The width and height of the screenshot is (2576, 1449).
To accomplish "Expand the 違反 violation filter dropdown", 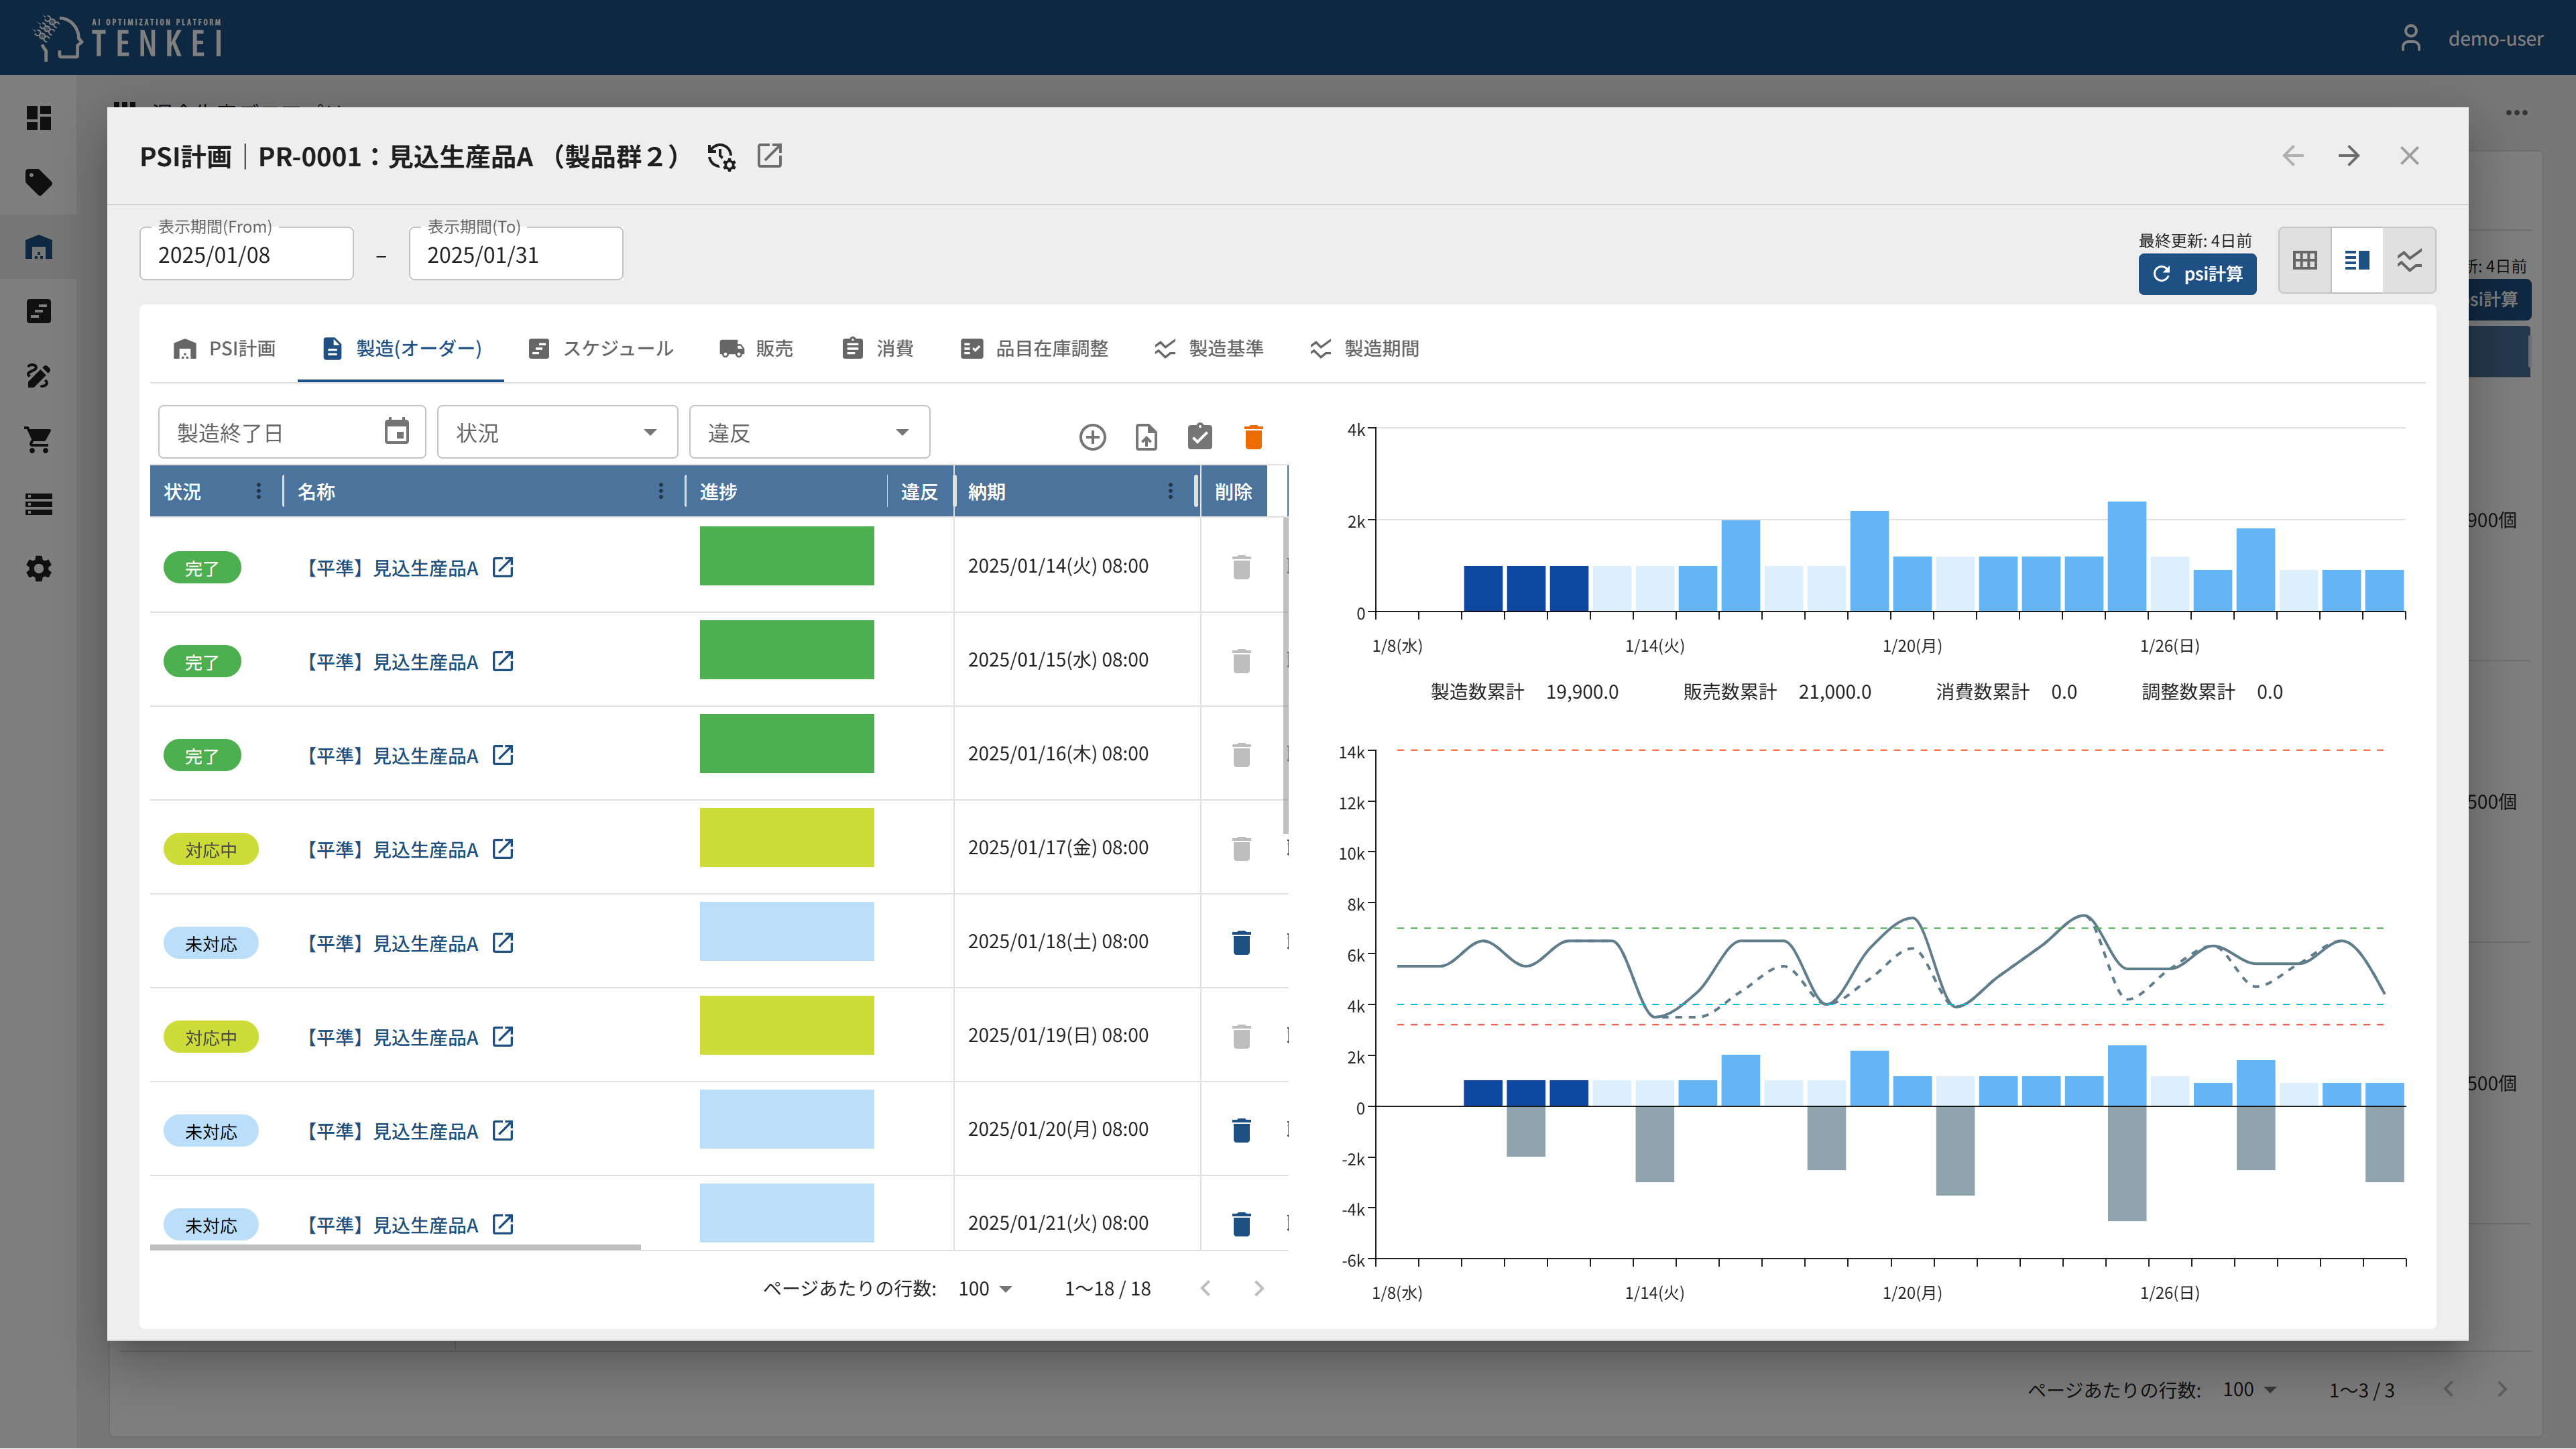I will 809,433.
